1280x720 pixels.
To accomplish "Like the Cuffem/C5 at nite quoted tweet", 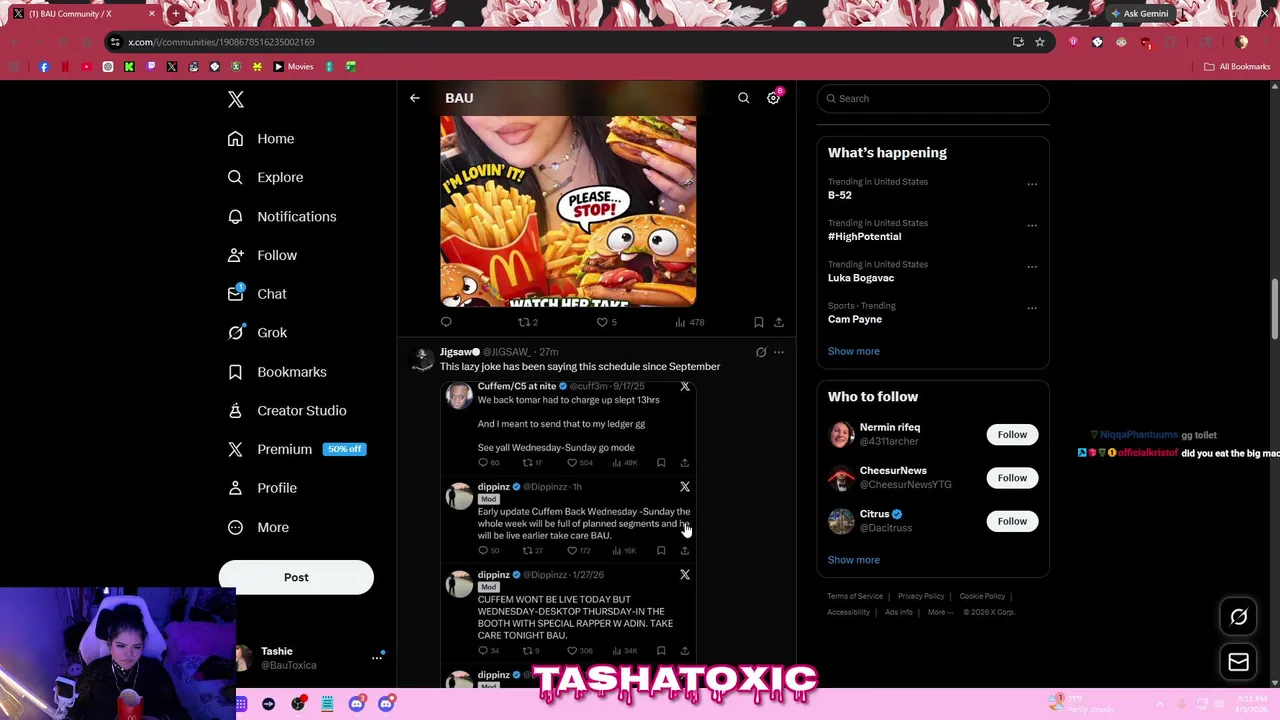I will (x=580, y=463).
